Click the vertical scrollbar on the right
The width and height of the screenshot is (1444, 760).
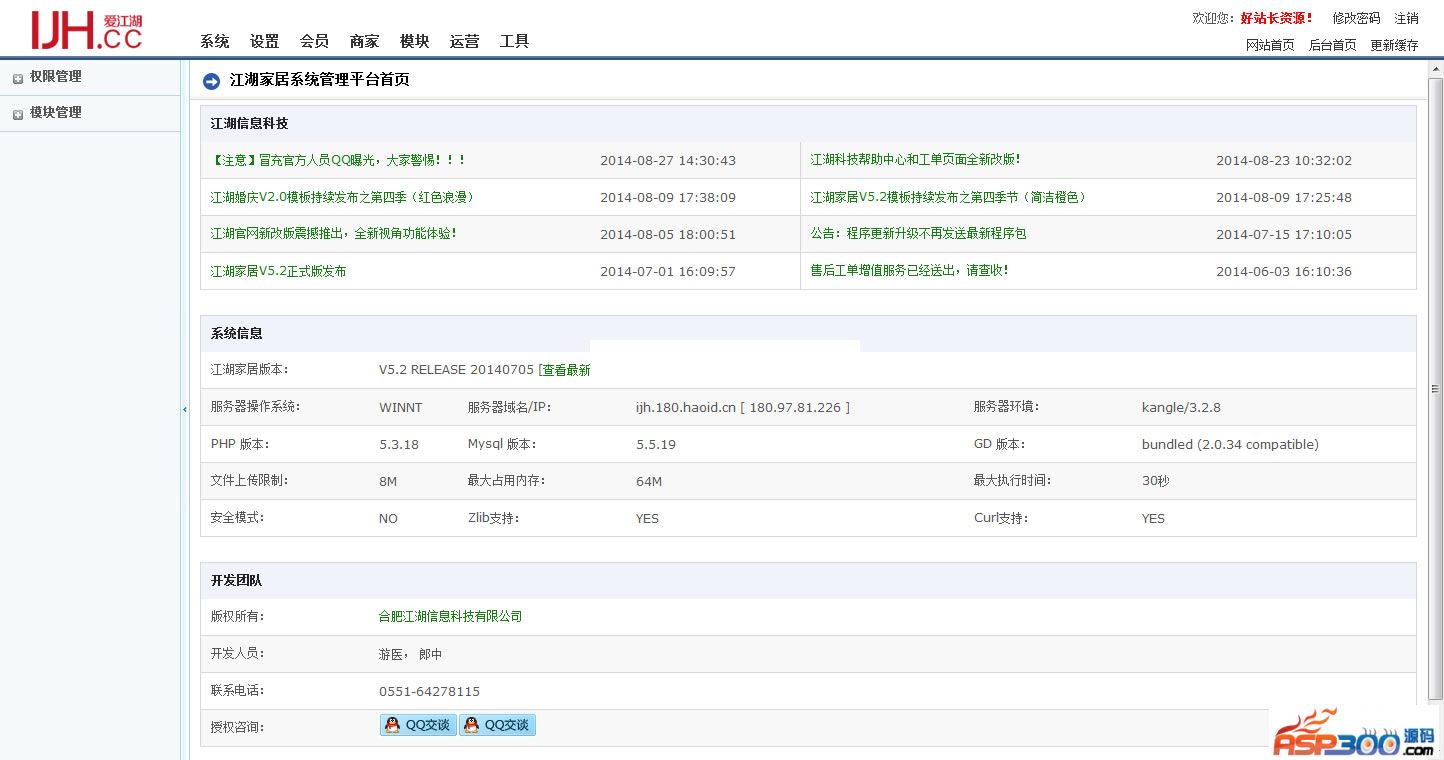[1435, 389]
